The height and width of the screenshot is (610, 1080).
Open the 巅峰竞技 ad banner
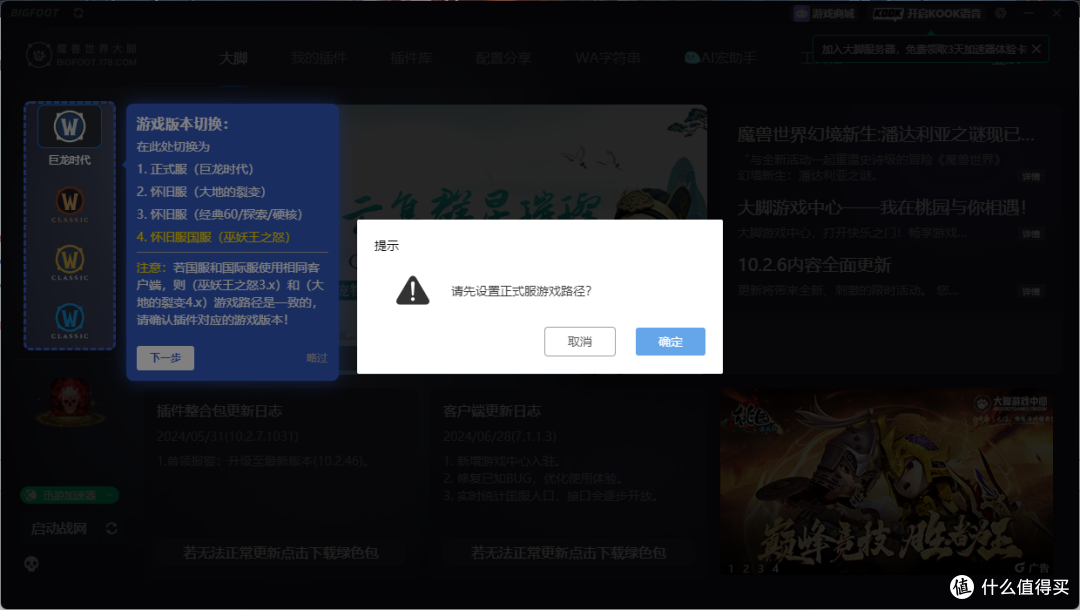click(x=886, y=482)
